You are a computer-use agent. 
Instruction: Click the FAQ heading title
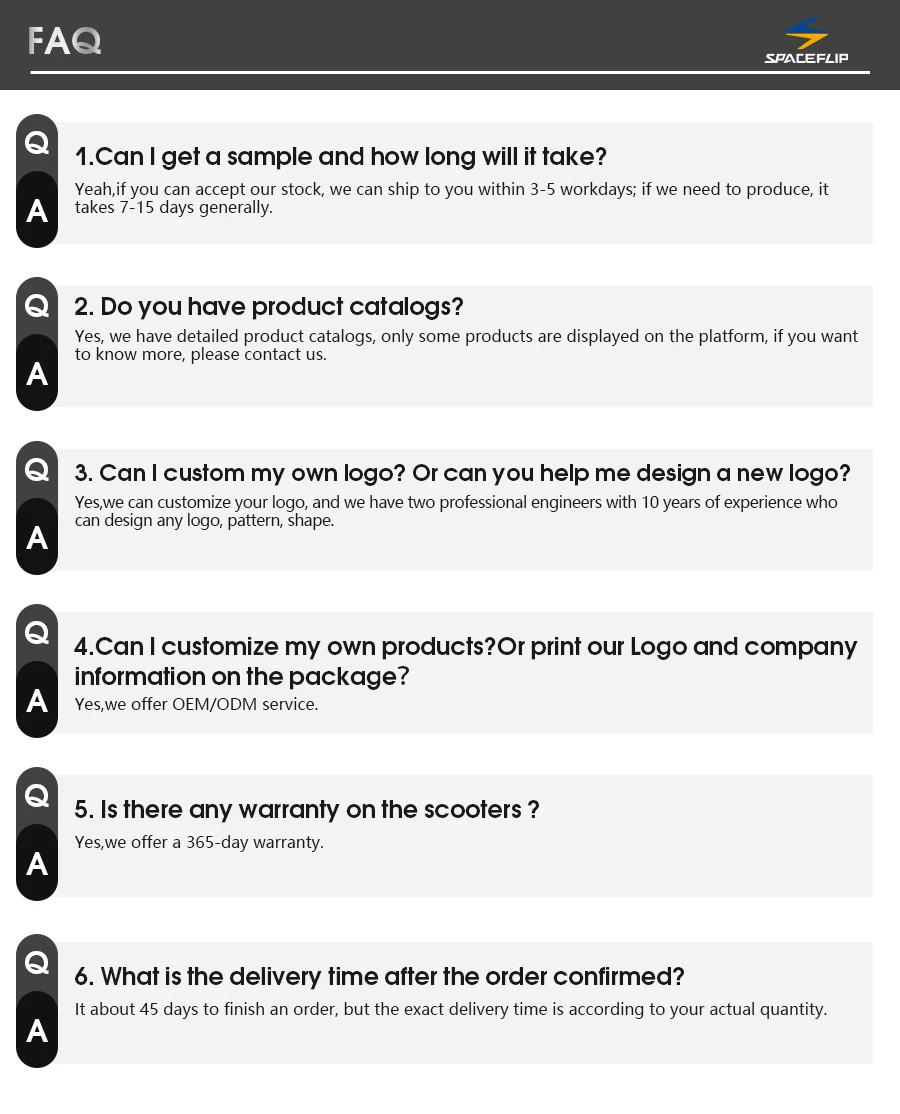click(65, 41)
